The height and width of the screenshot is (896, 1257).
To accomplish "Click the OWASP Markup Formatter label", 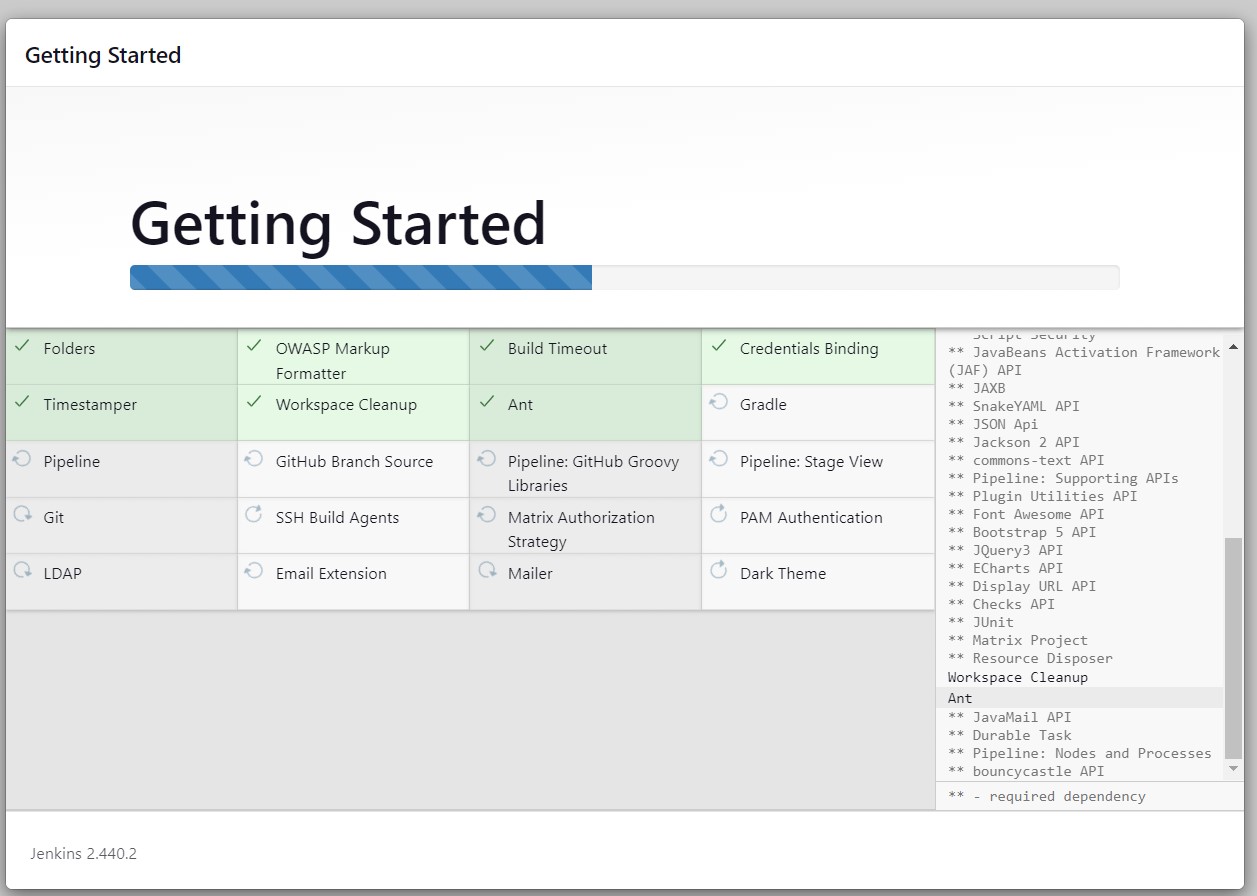I will tap(333, 361).
